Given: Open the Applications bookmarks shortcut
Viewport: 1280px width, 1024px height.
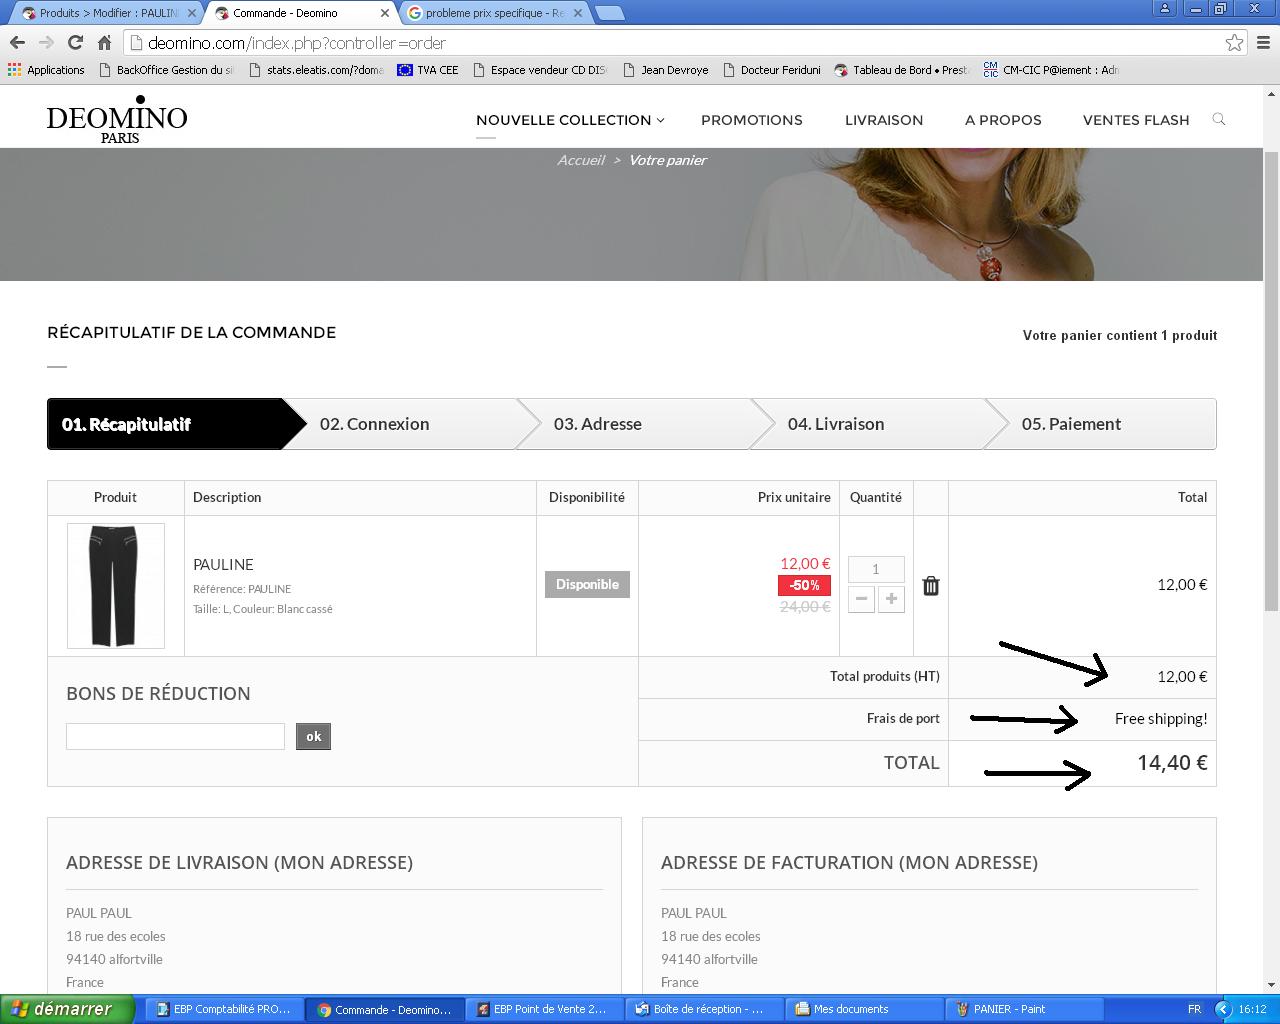Looking at the screenshot, I should point(46,70).
